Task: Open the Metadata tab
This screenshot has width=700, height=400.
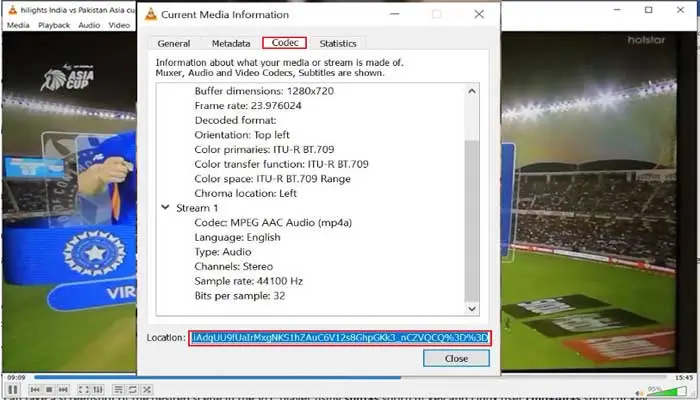Action: [230, 44]
